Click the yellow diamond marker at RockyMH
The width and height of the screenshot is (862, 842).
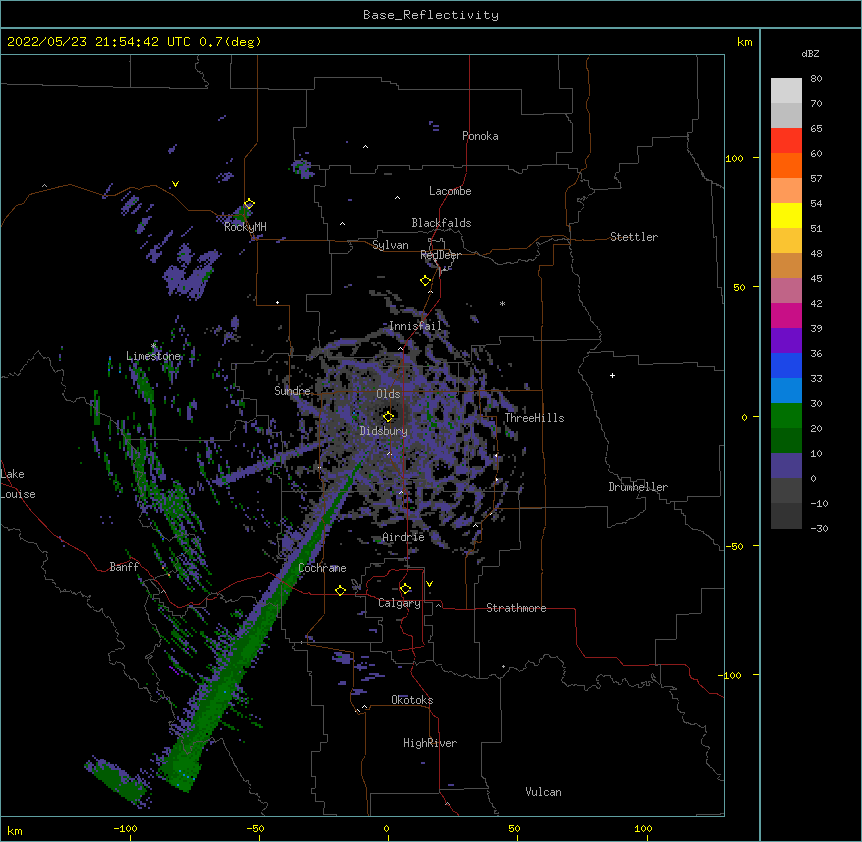click(x=249, y=204)
